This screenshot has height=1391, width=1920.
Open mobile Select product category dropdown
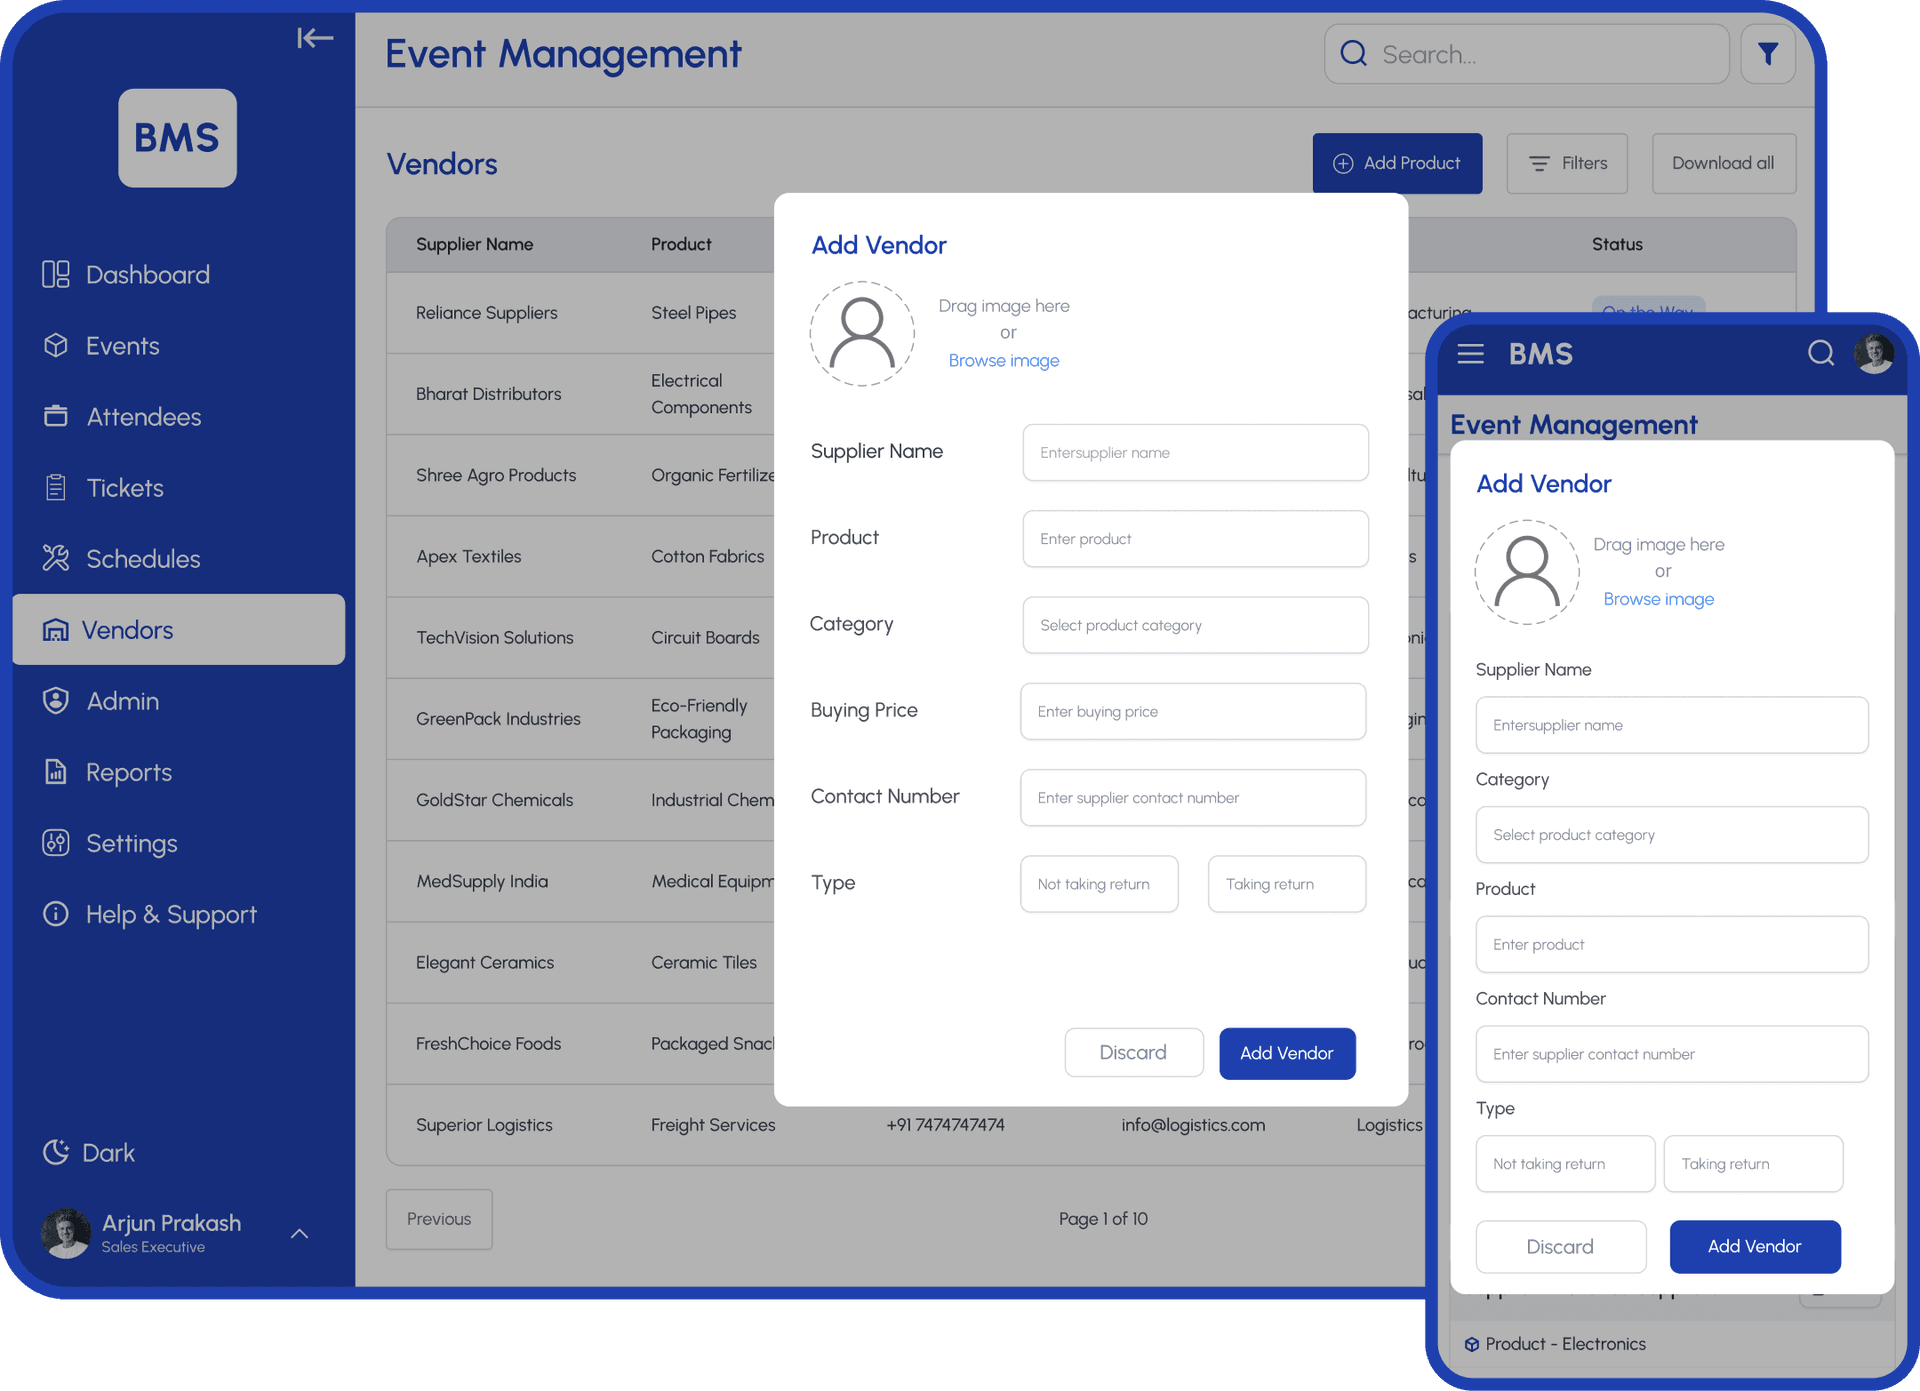(x=1671, y=835)
